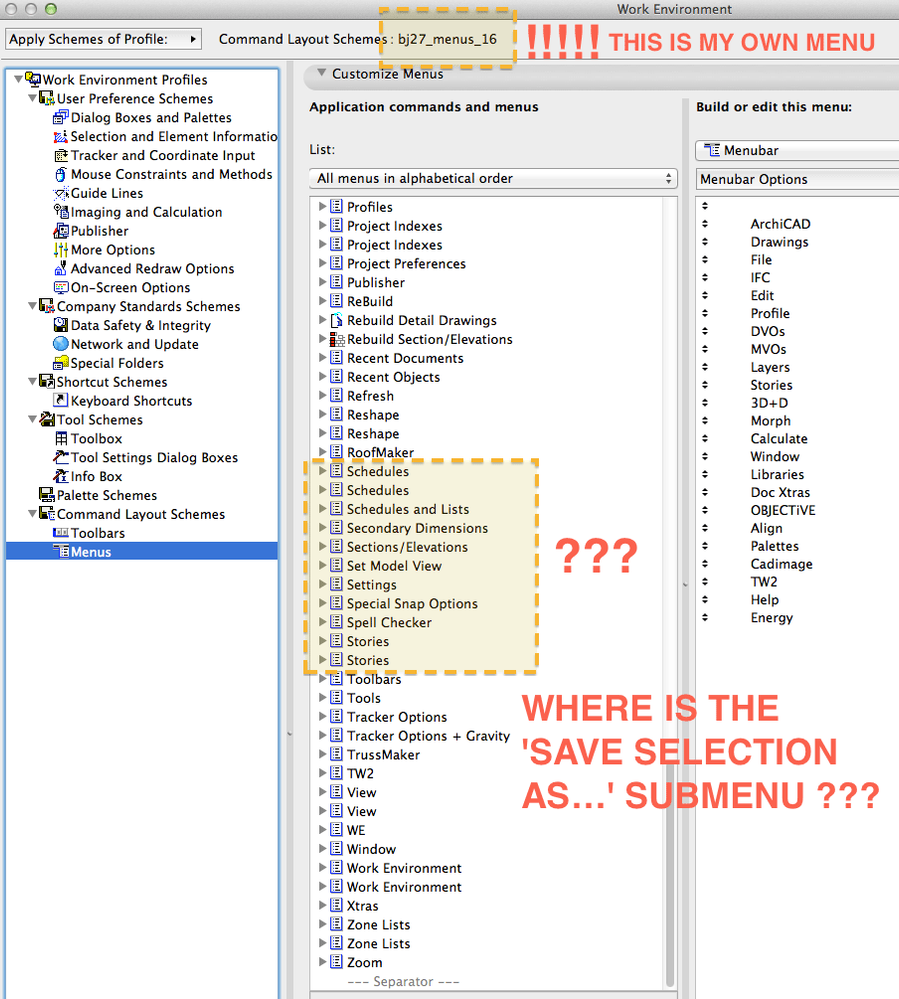Click the Guide Lines icon
The width and height of the screenshot is (899, 999).
pyautogui.click(x=60, y=193)
